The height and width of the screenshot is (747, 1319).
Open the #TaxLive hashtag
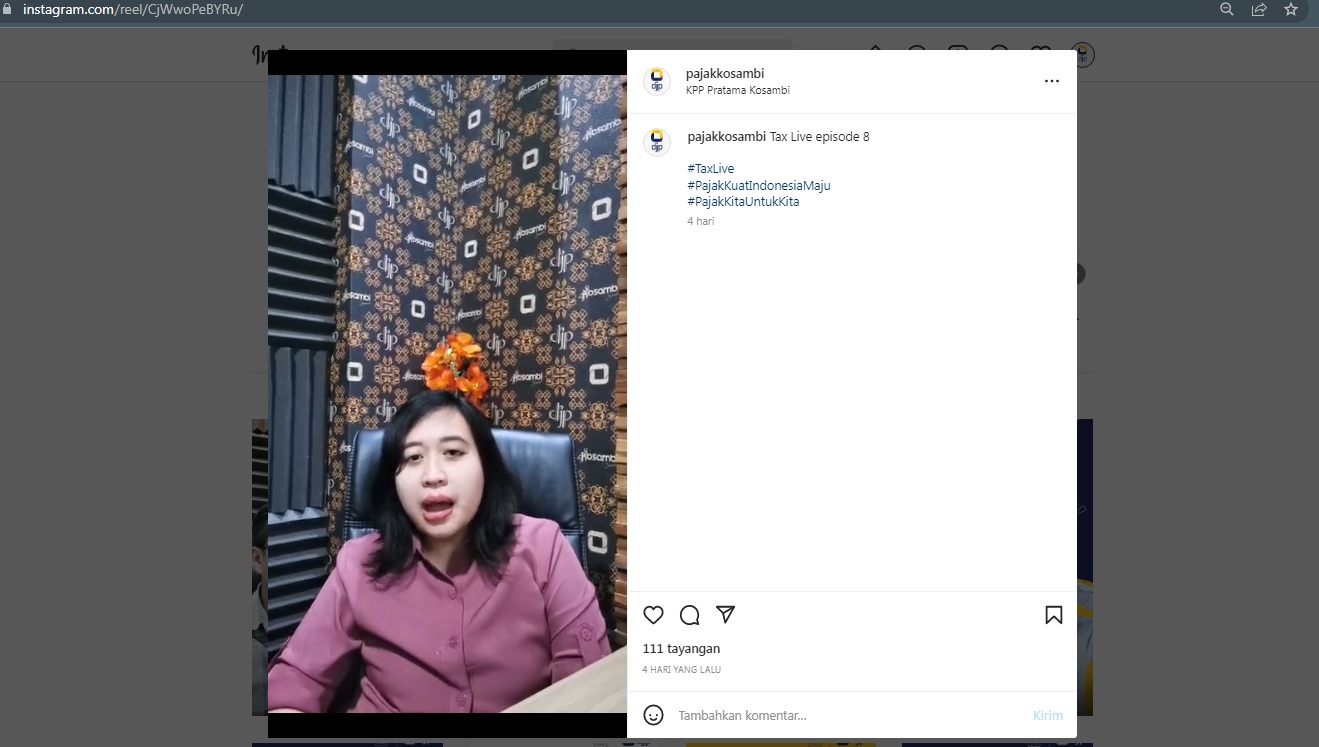click(x=710, y=169)
